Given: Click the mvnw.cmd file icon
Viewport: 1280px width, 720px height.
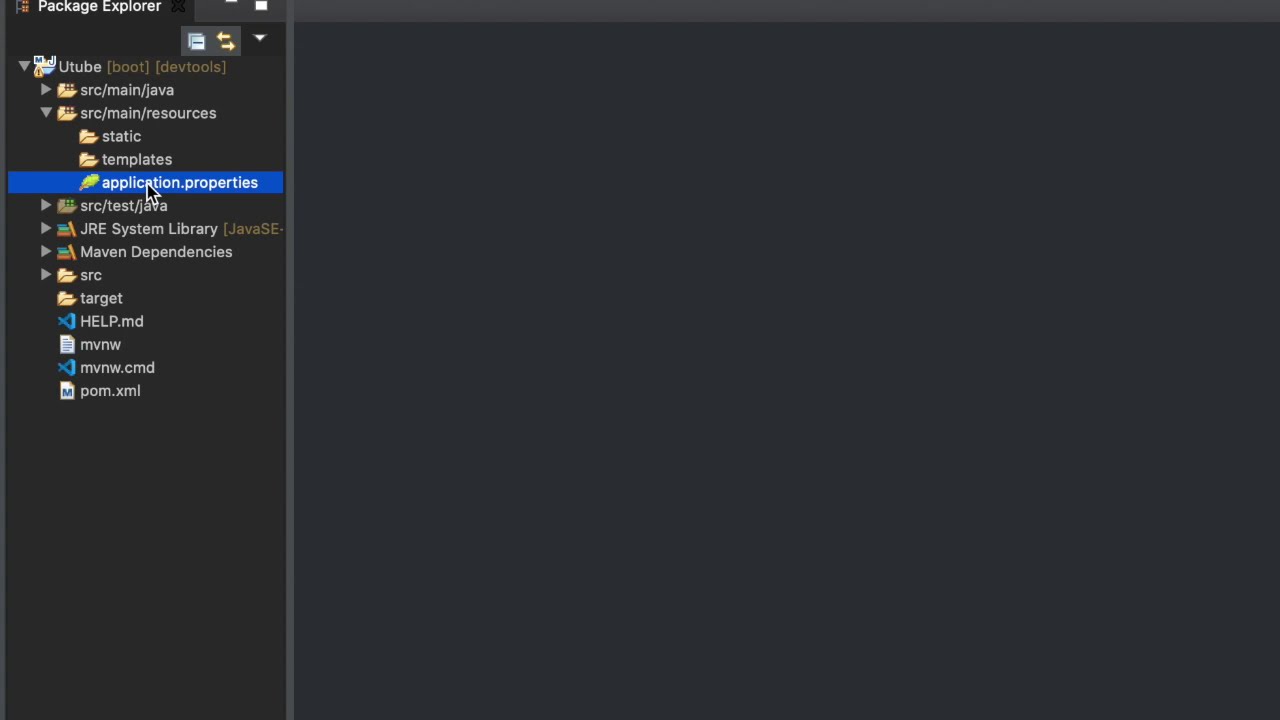Looking at the screenshot, I should (x=66, y=367).
